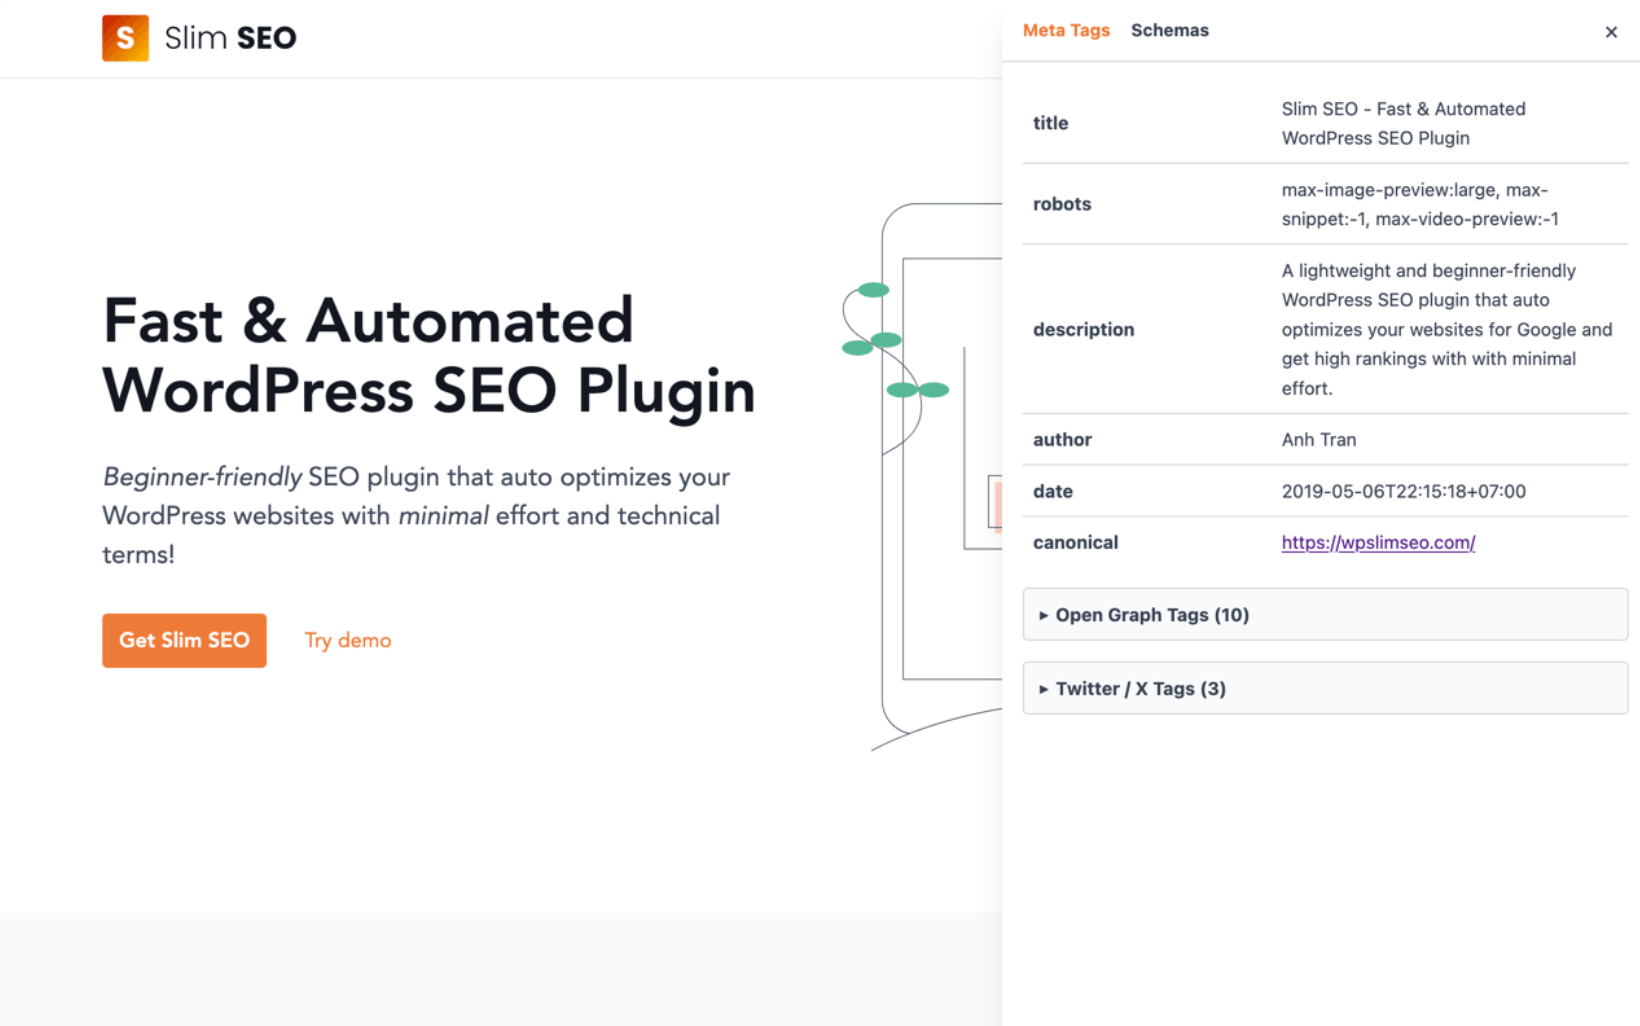Viewport: 1640px width, 1026px height.
Task: Select the author value "Anh Tran"
Action: 1319,439
